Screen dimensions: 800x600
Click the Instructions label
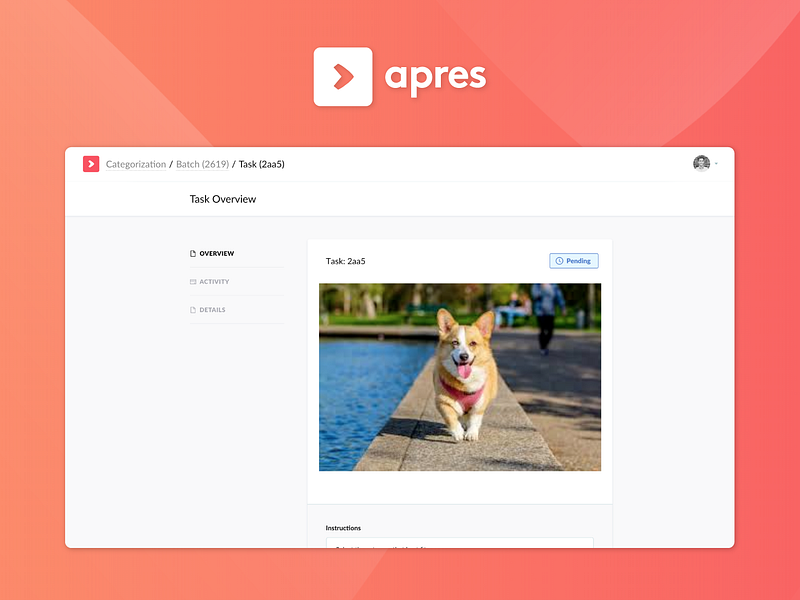coord(343,528)
